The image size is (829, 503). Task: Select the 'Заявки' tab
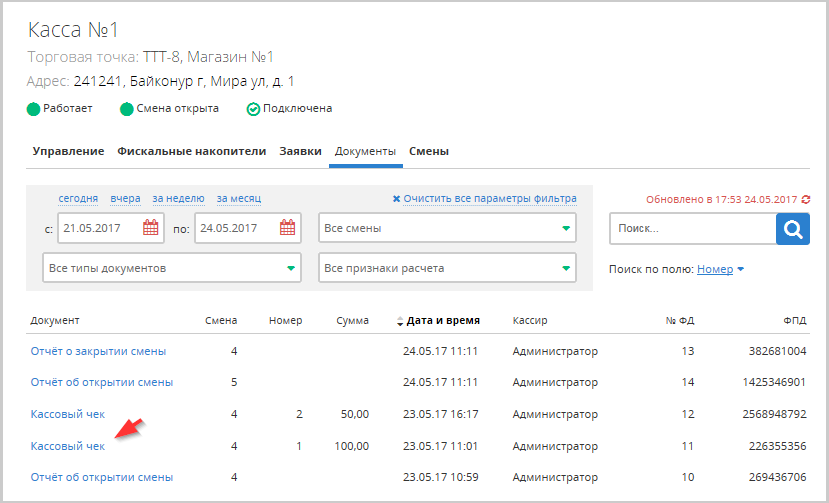click(x=300, y=151)
